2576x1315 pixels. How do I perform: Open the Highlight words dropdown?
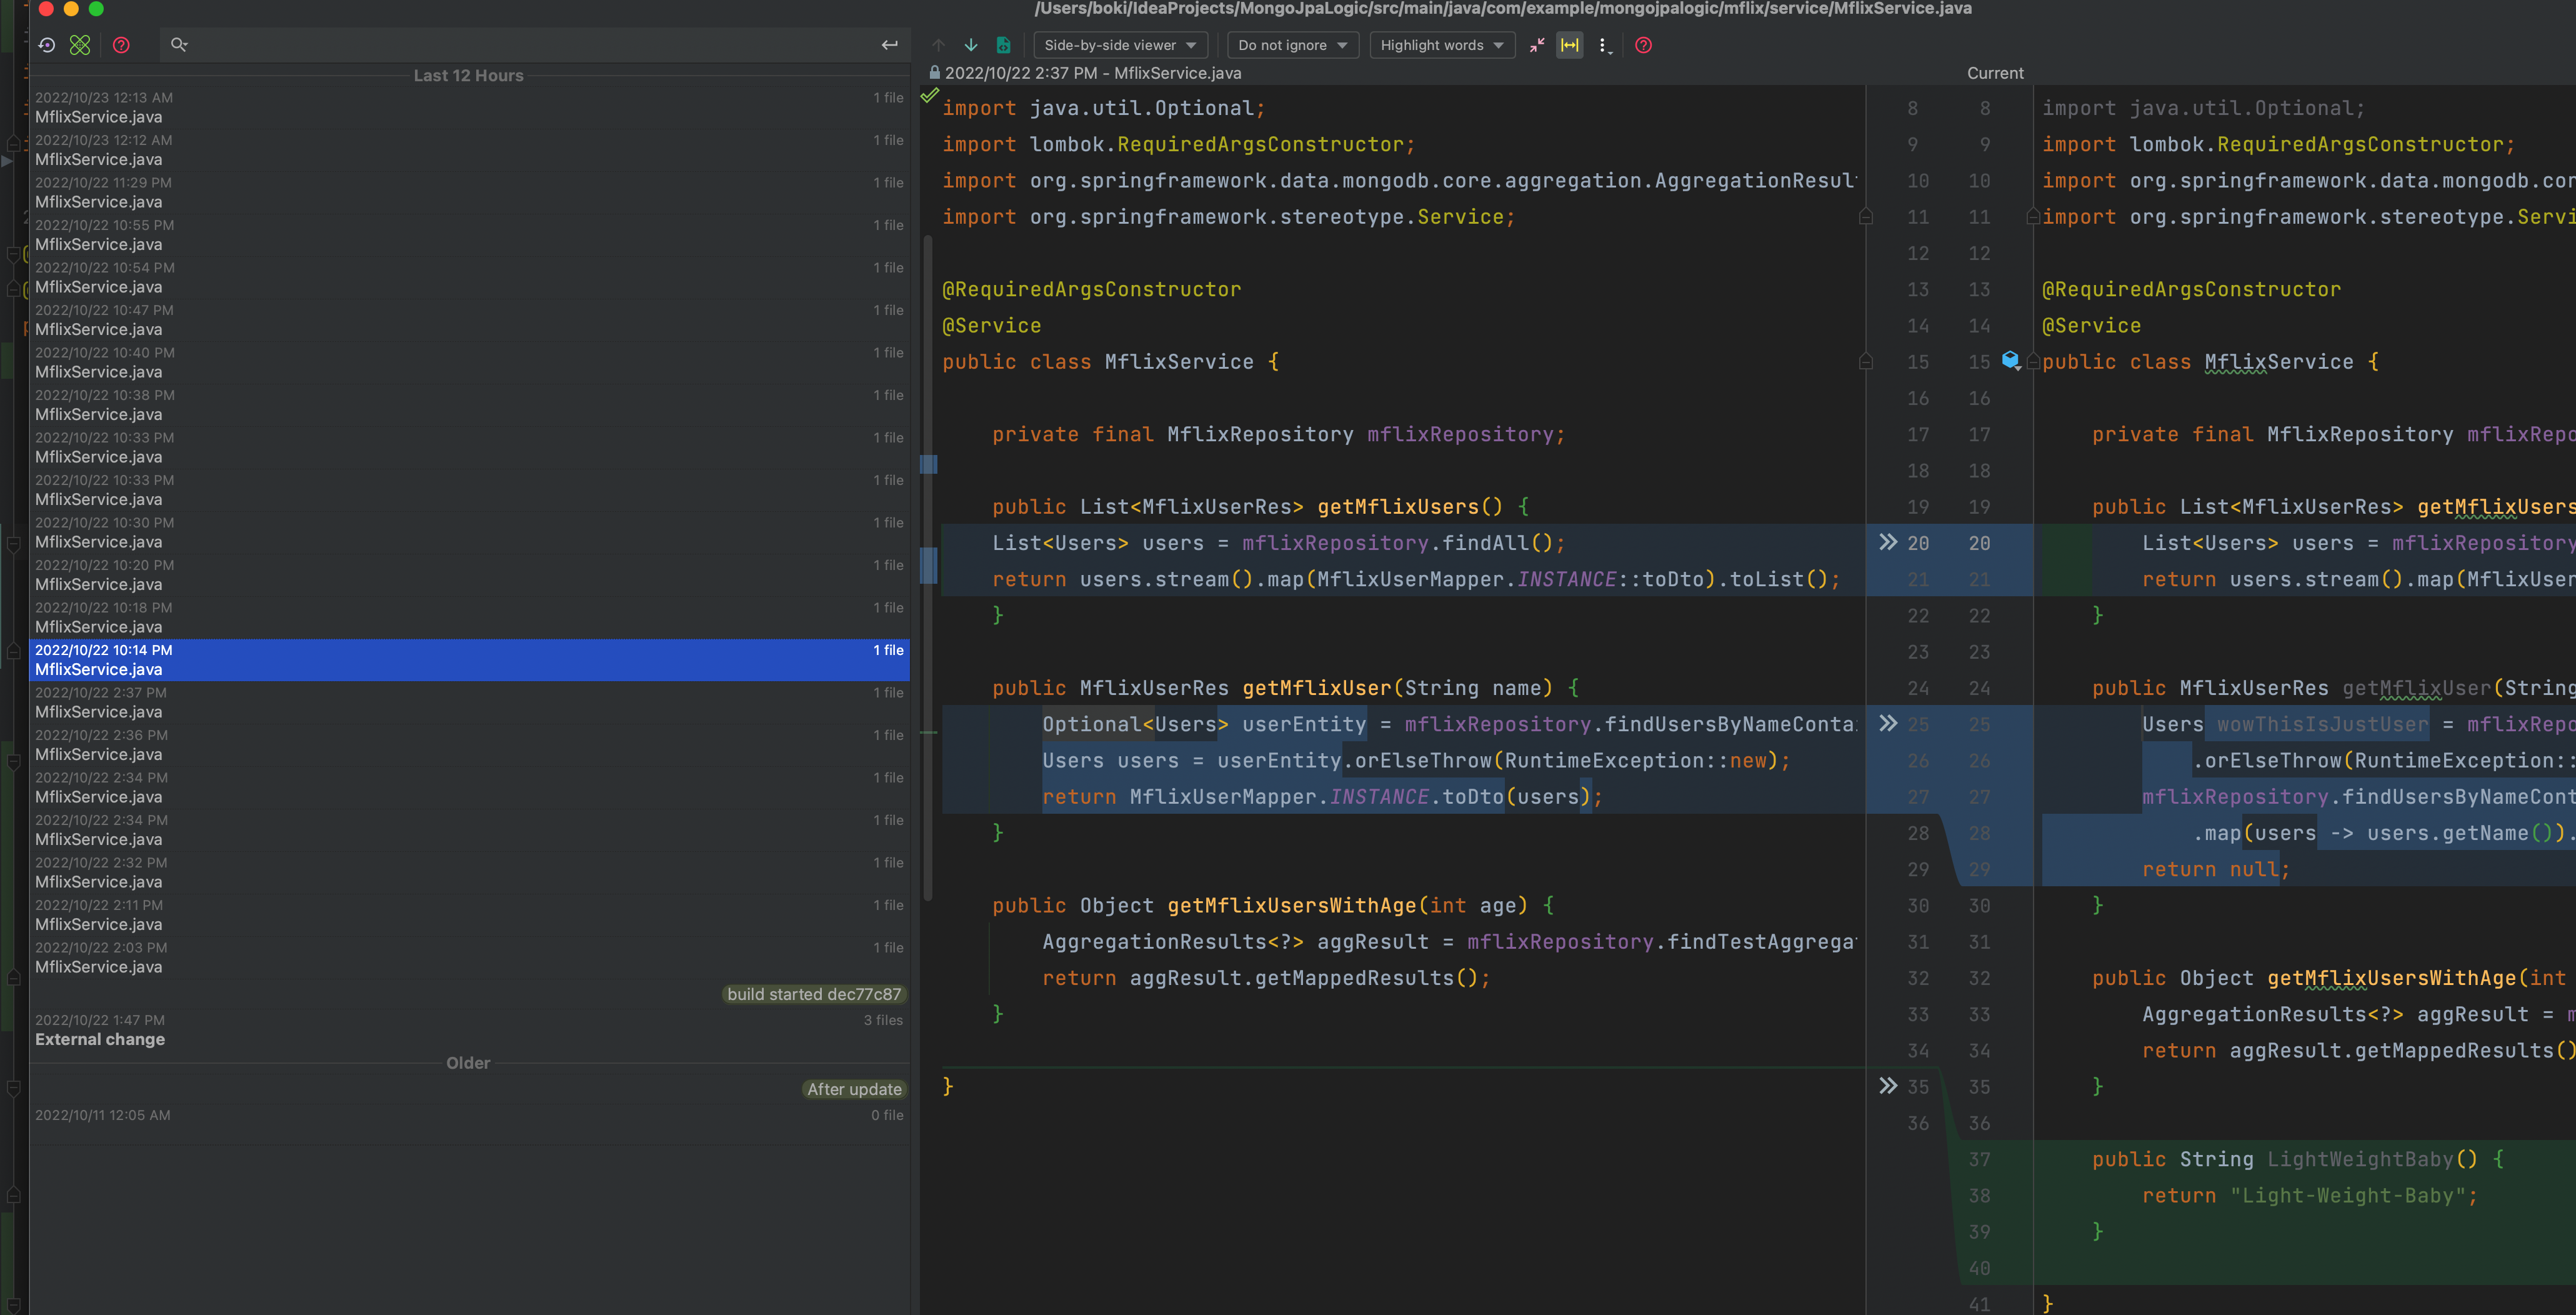click(1441, 45)
